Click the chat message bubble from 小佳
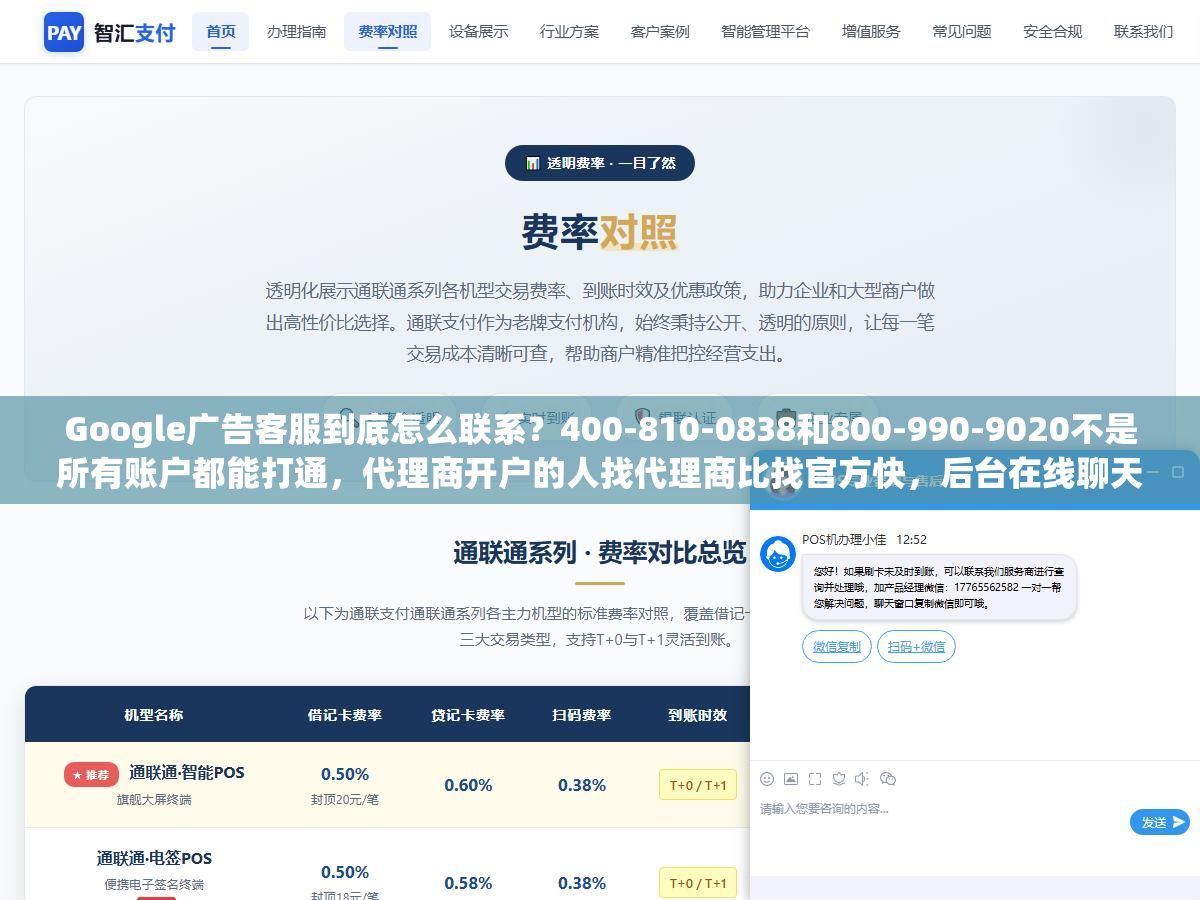The image size is (1200, 900). click(940, 588)
